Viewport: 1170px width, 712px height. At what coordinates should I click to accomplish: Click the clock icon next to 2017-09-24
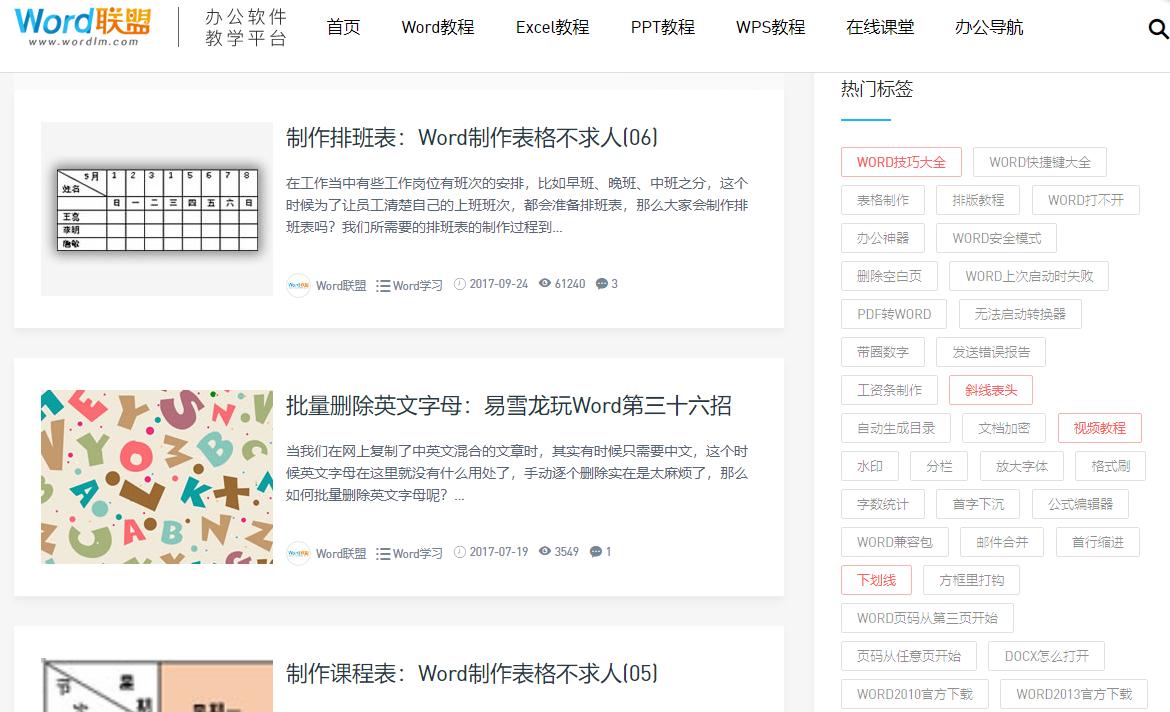458,284
